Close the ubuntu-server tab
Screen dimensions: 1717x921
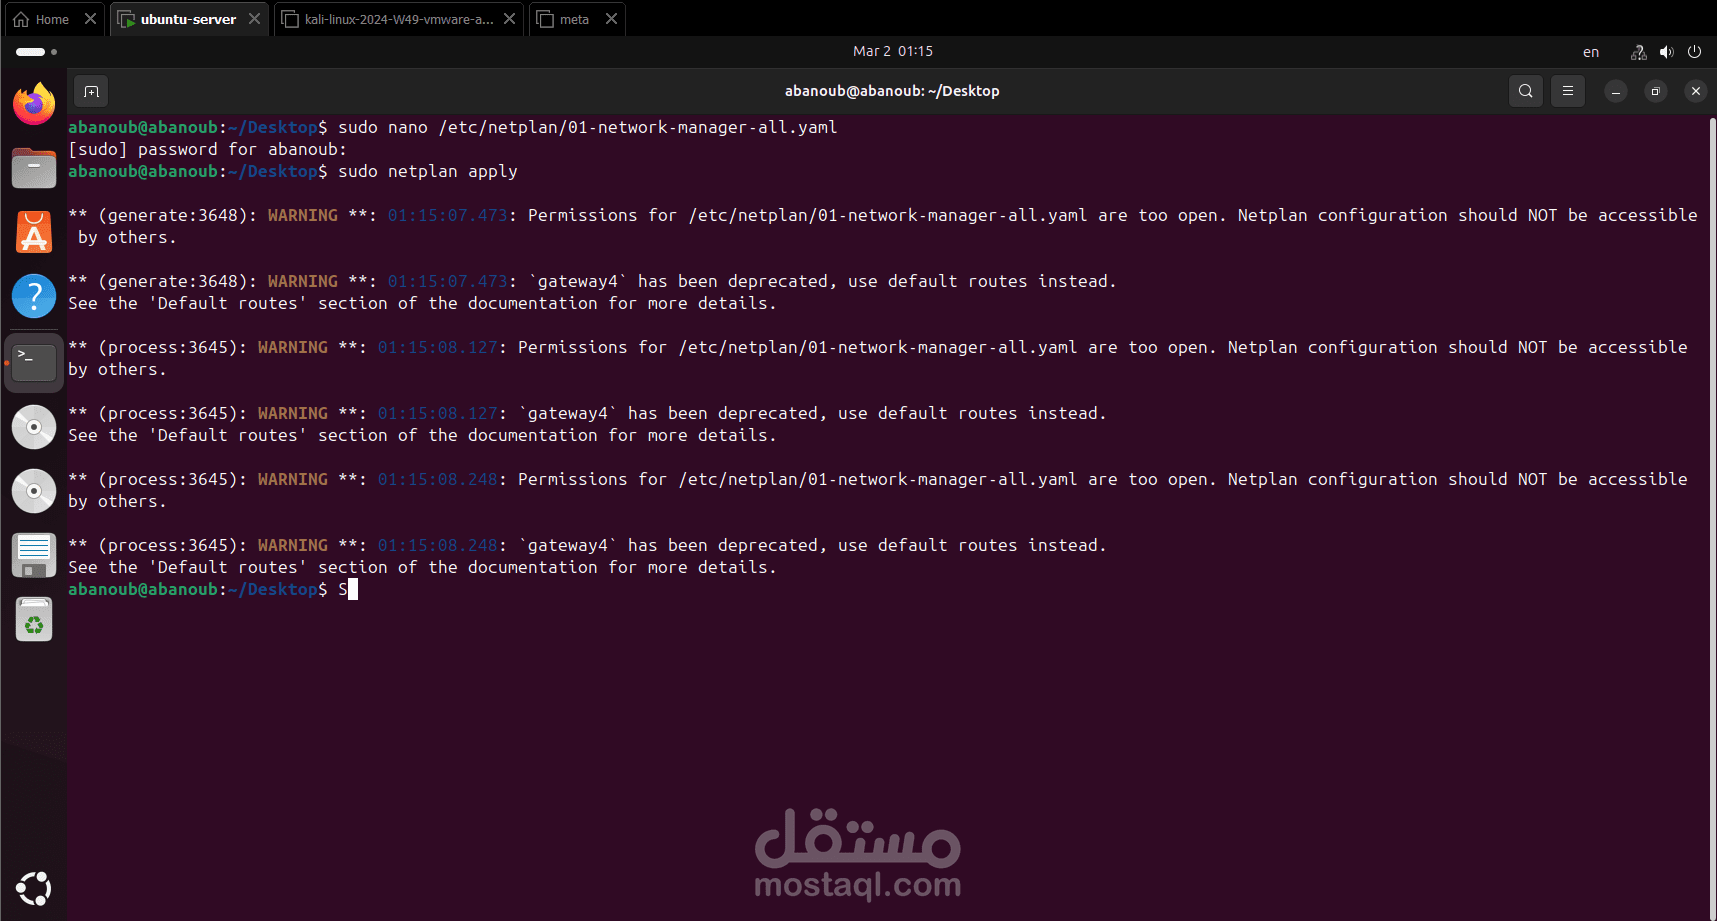click(255, 19)
